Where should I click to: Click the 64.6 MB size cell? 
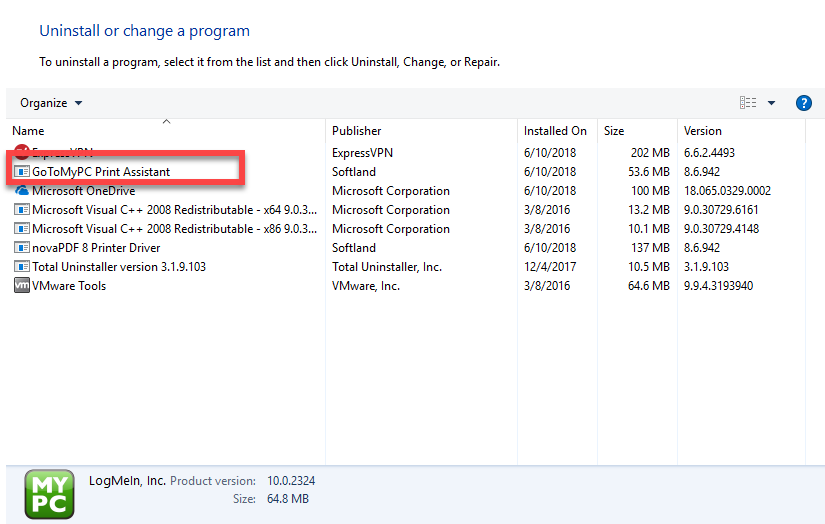[648, 285]
